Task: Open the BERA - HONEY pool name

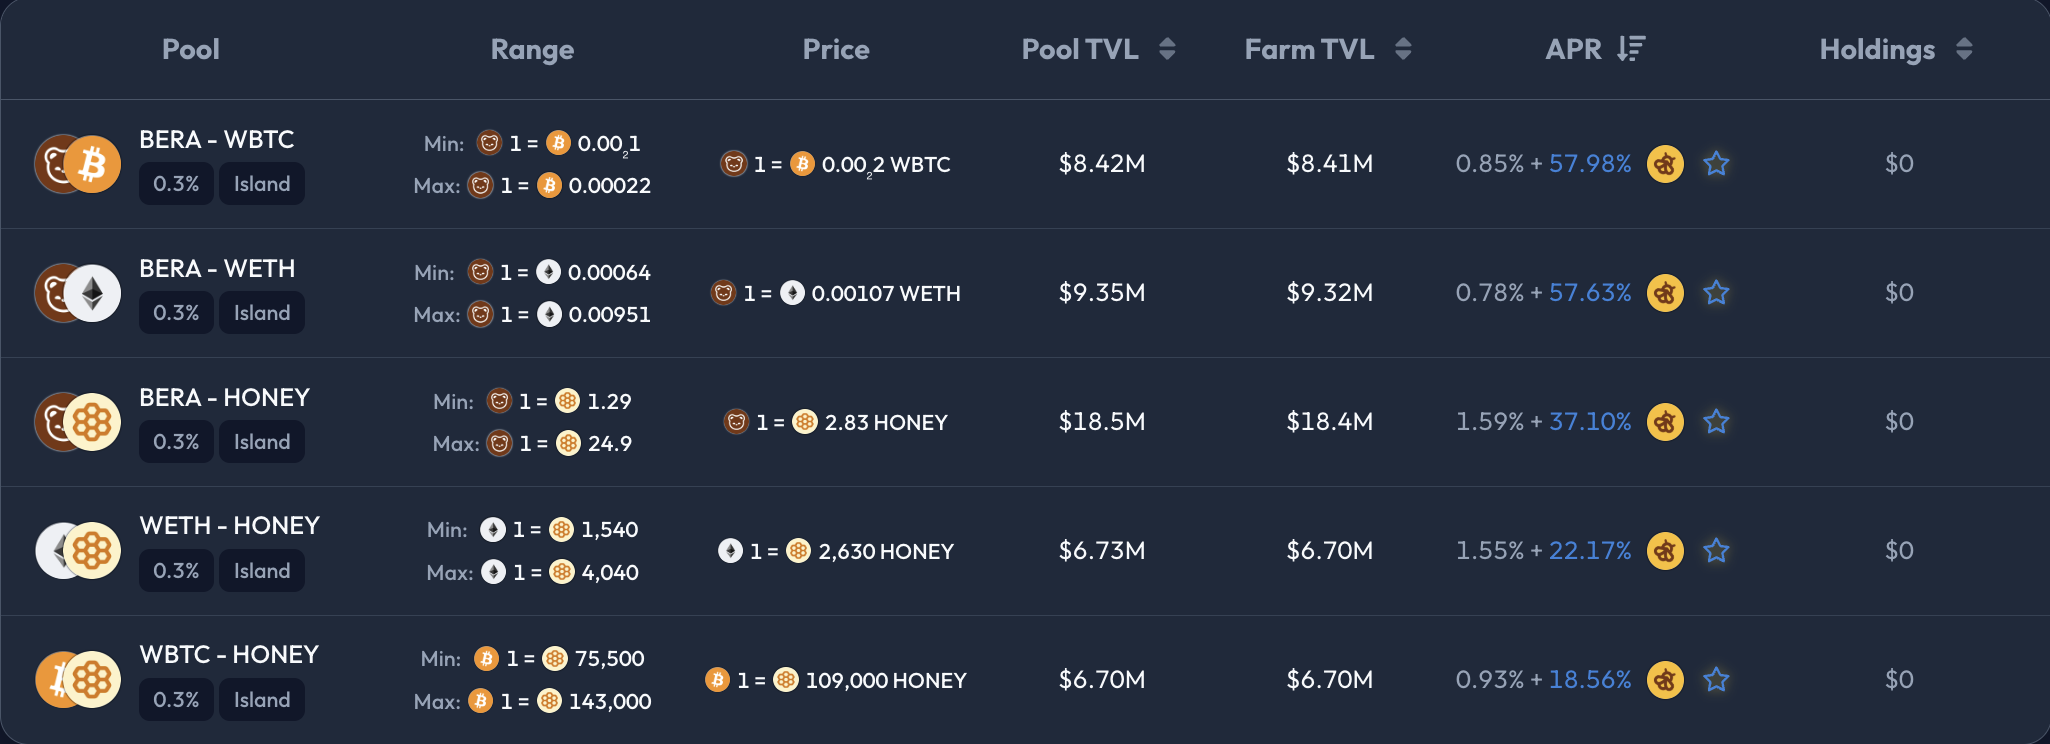Action: [224, 397]
